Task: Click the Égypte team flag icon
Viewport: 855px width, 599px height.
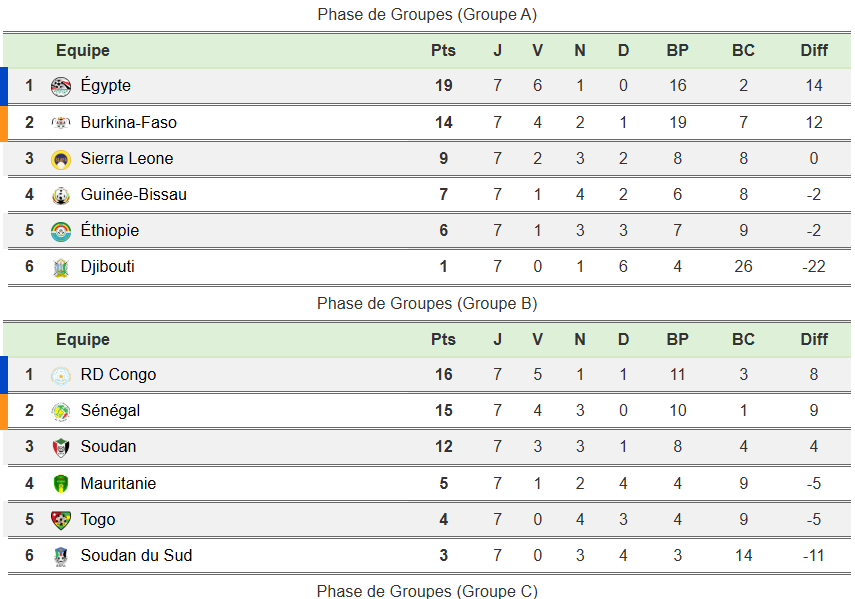Action: tap(61, 87)
